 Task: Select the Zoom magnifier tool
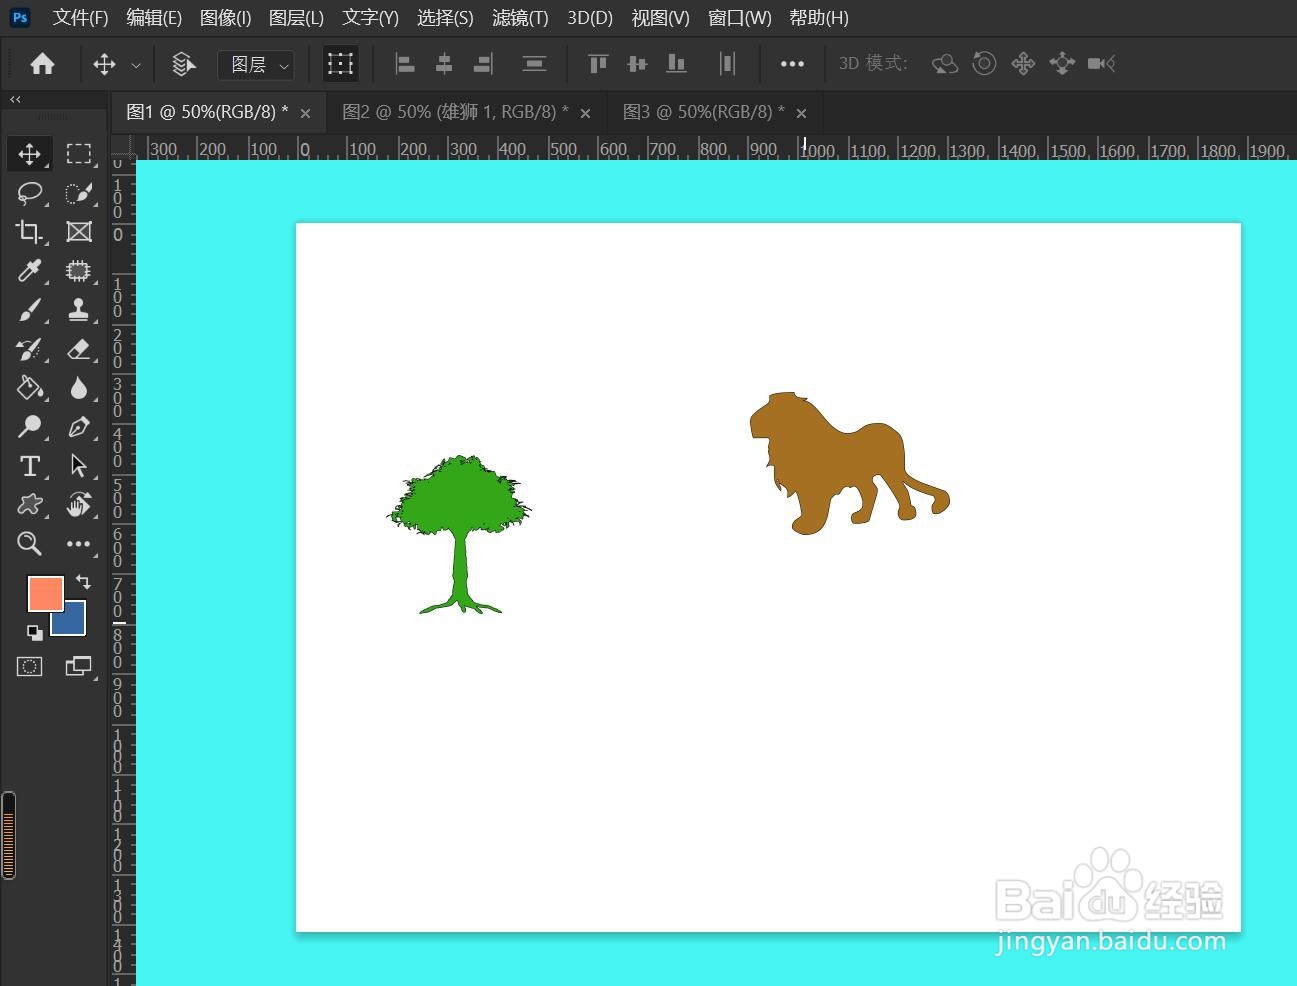[x=29, y=544]
